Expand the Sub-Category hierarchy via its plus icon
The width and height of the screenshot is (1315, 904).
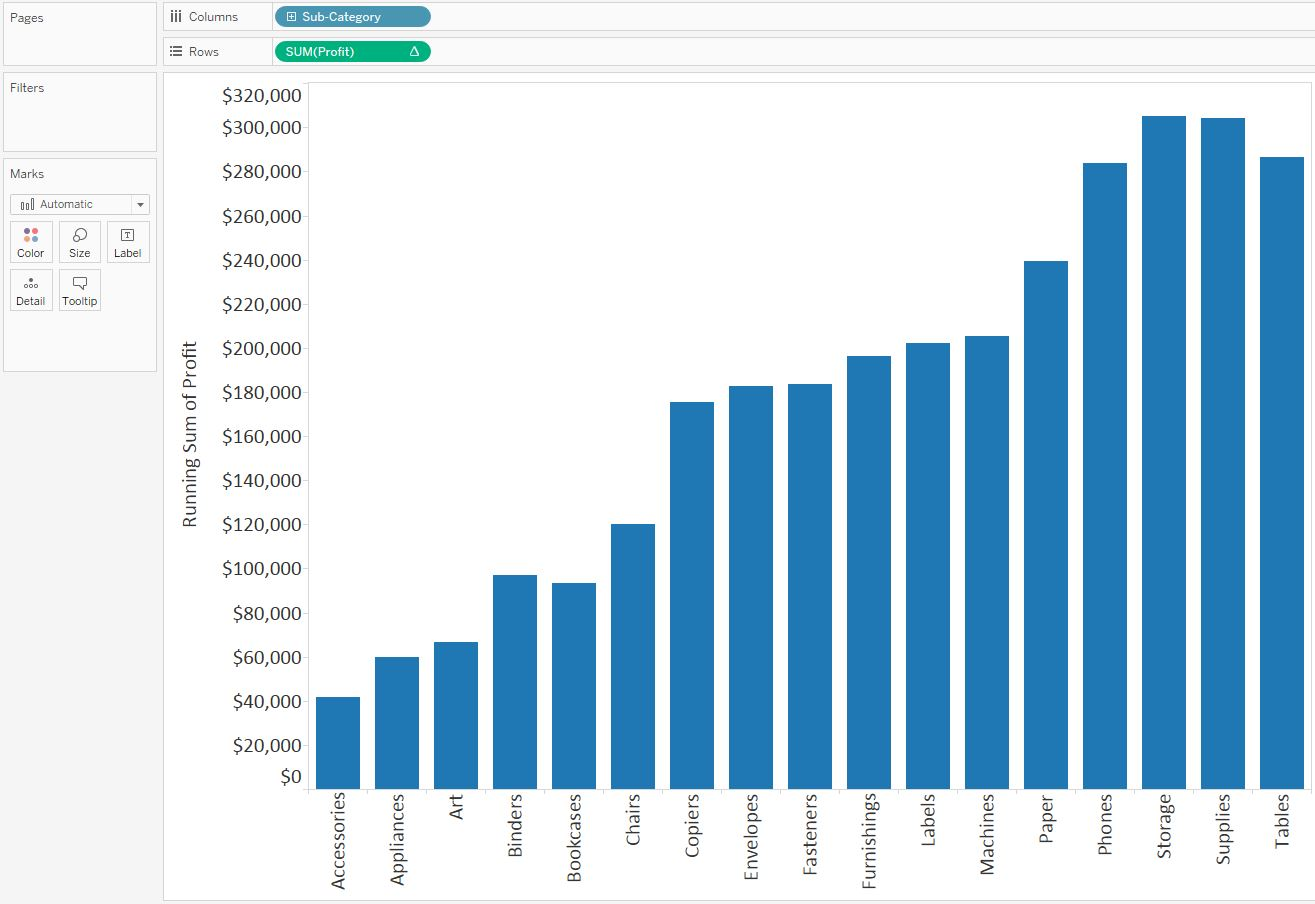[291, 16]
